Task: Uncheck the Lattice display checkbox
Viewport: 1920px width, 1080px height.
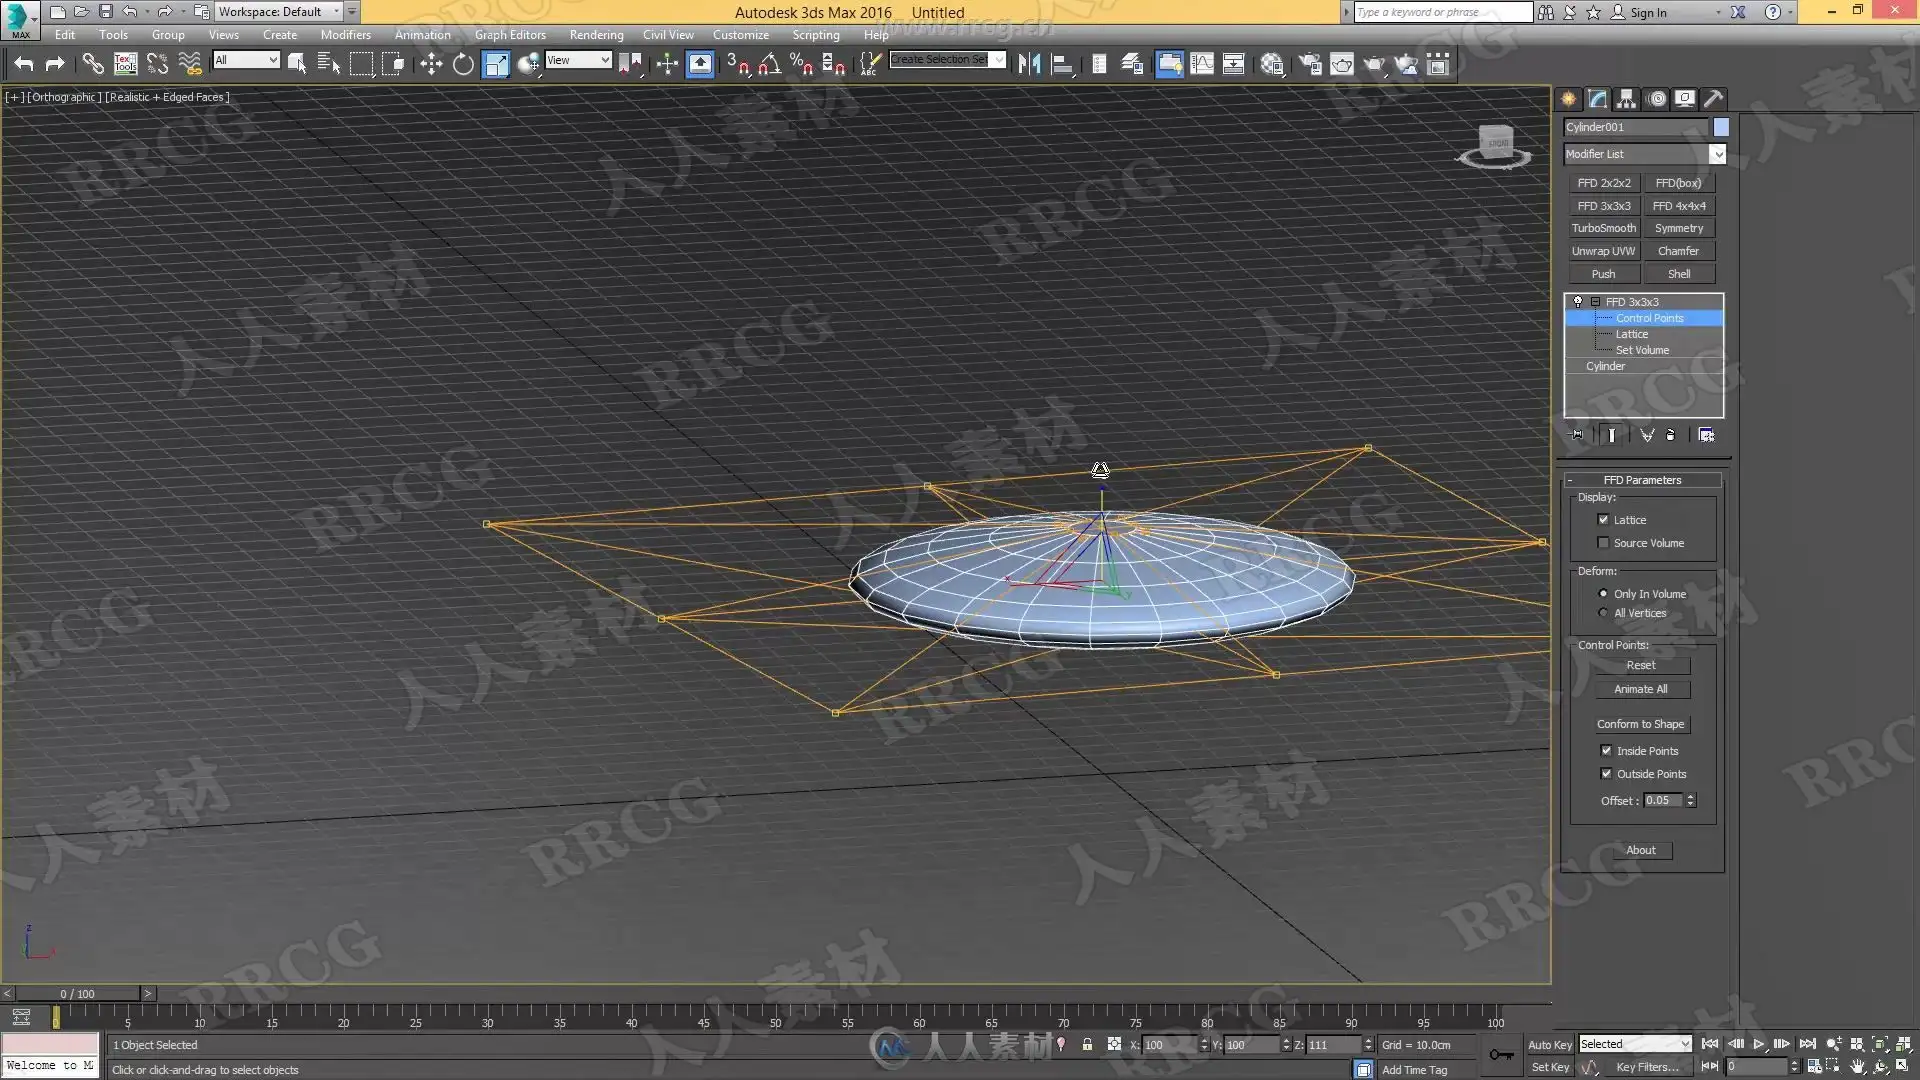Action: pos(1603,520)
